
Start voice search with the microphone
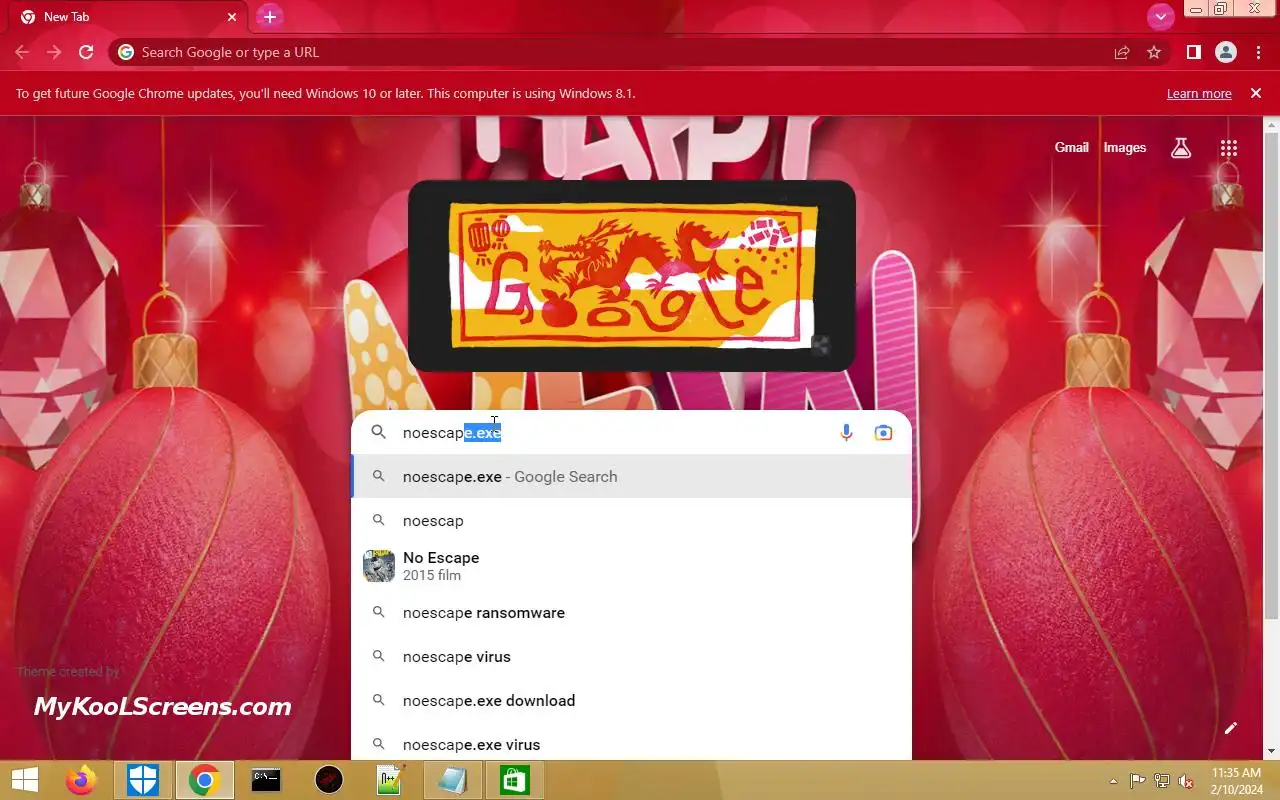pyautogui.click(x=846, y=432)
